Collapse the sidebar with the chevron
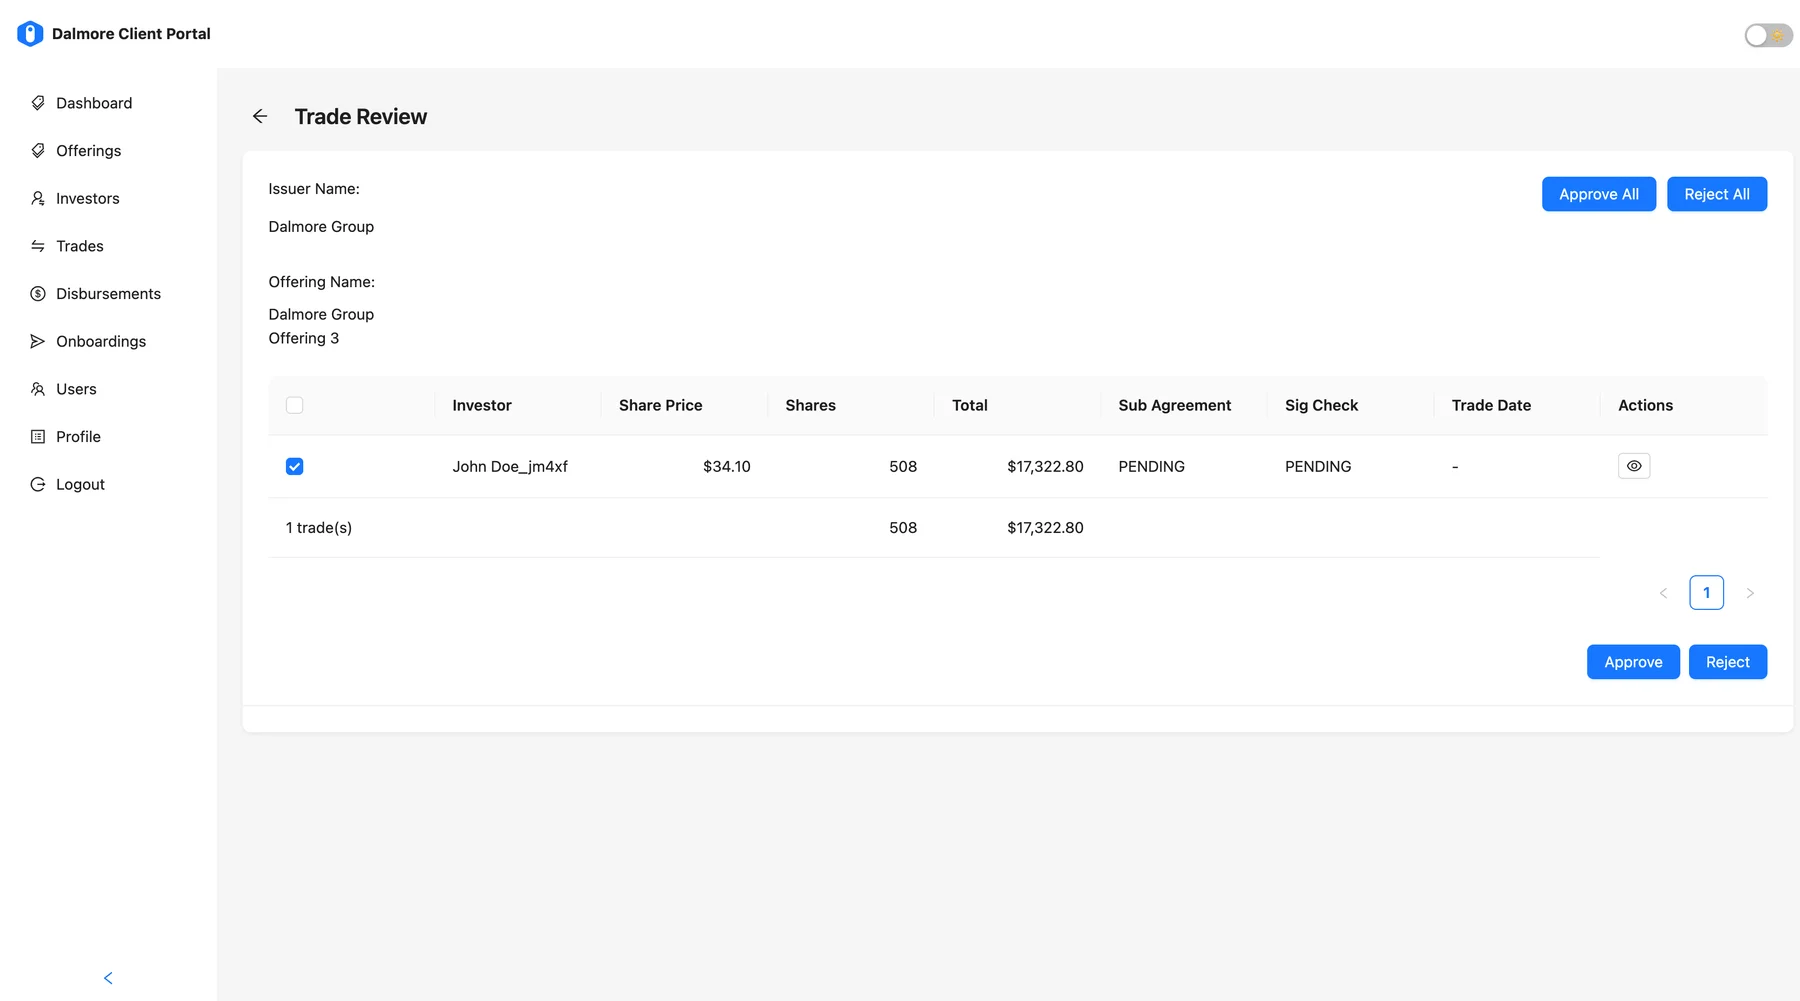Image resolution: width=1800 pixels, height=1001 pixels. click(x=108, y=978)
